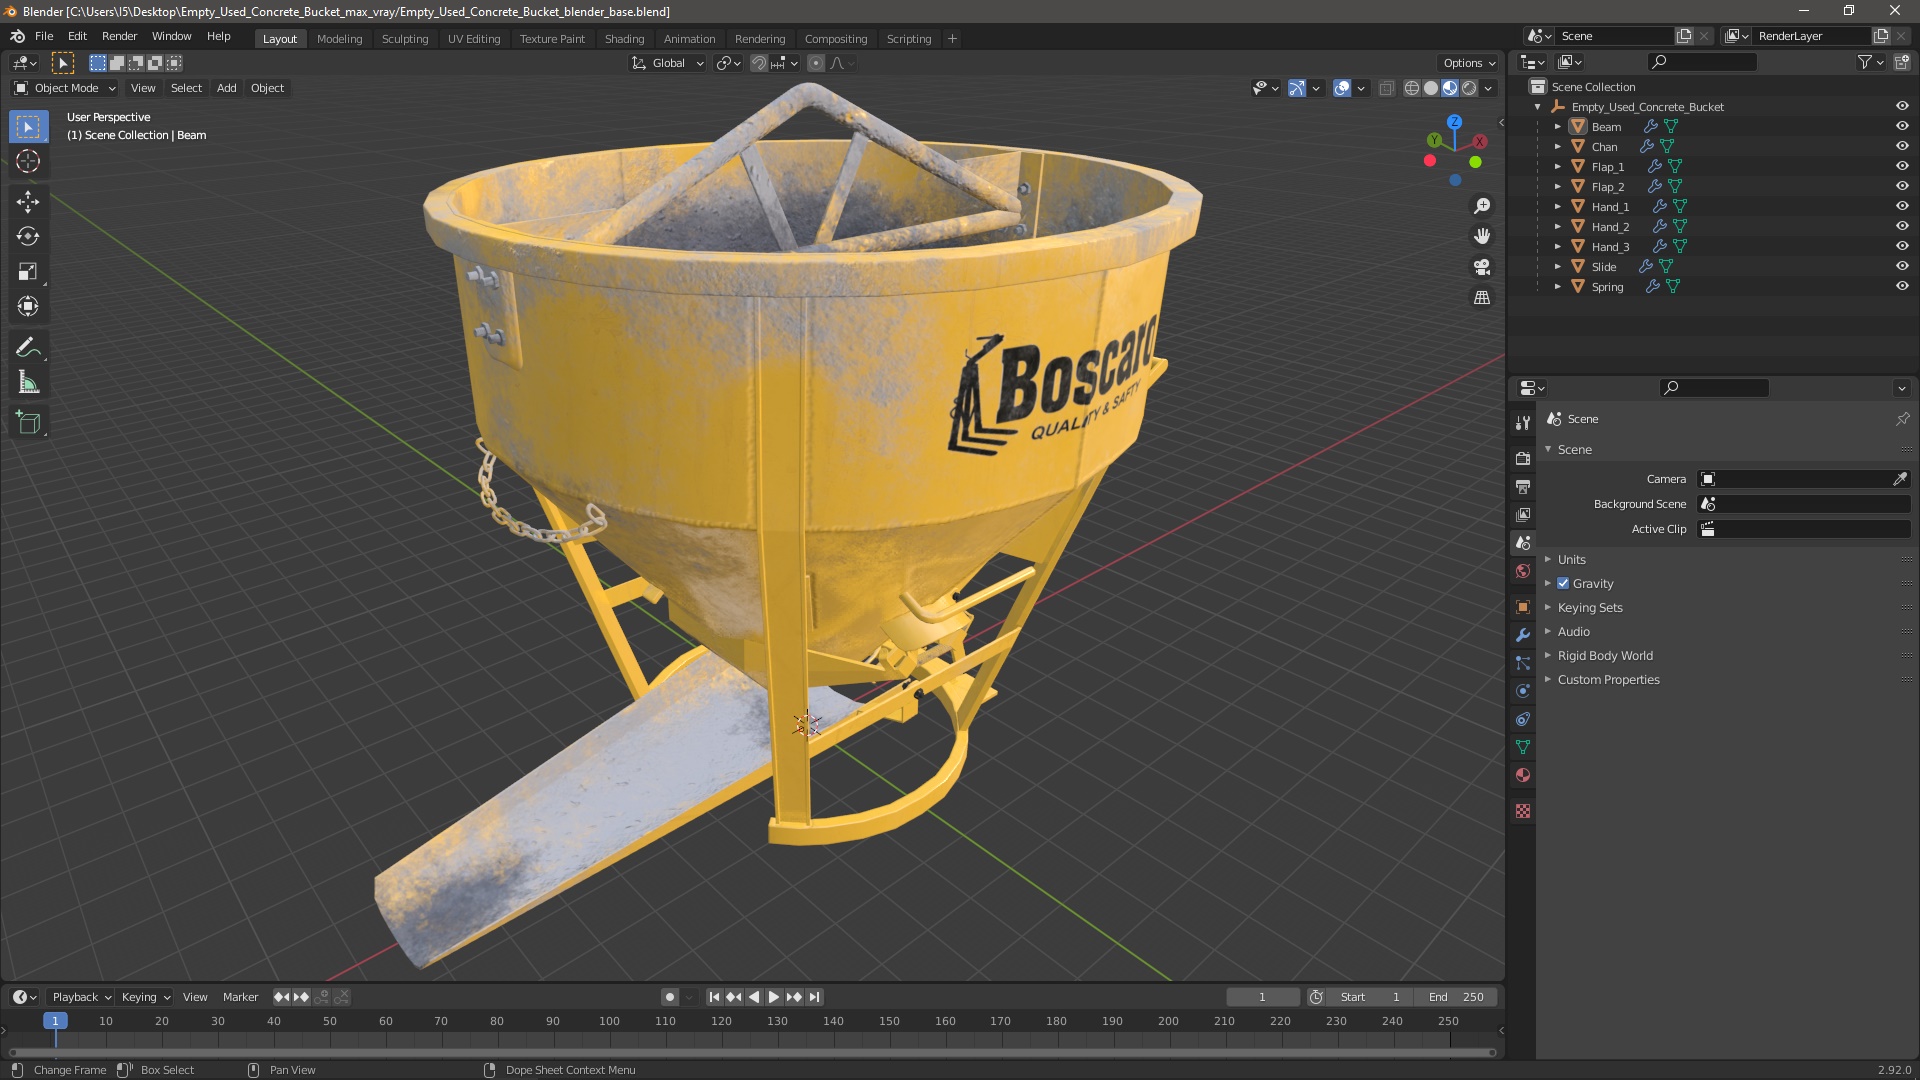
Task: Open the Object Data properties tab
Action: click(1523, 747)
